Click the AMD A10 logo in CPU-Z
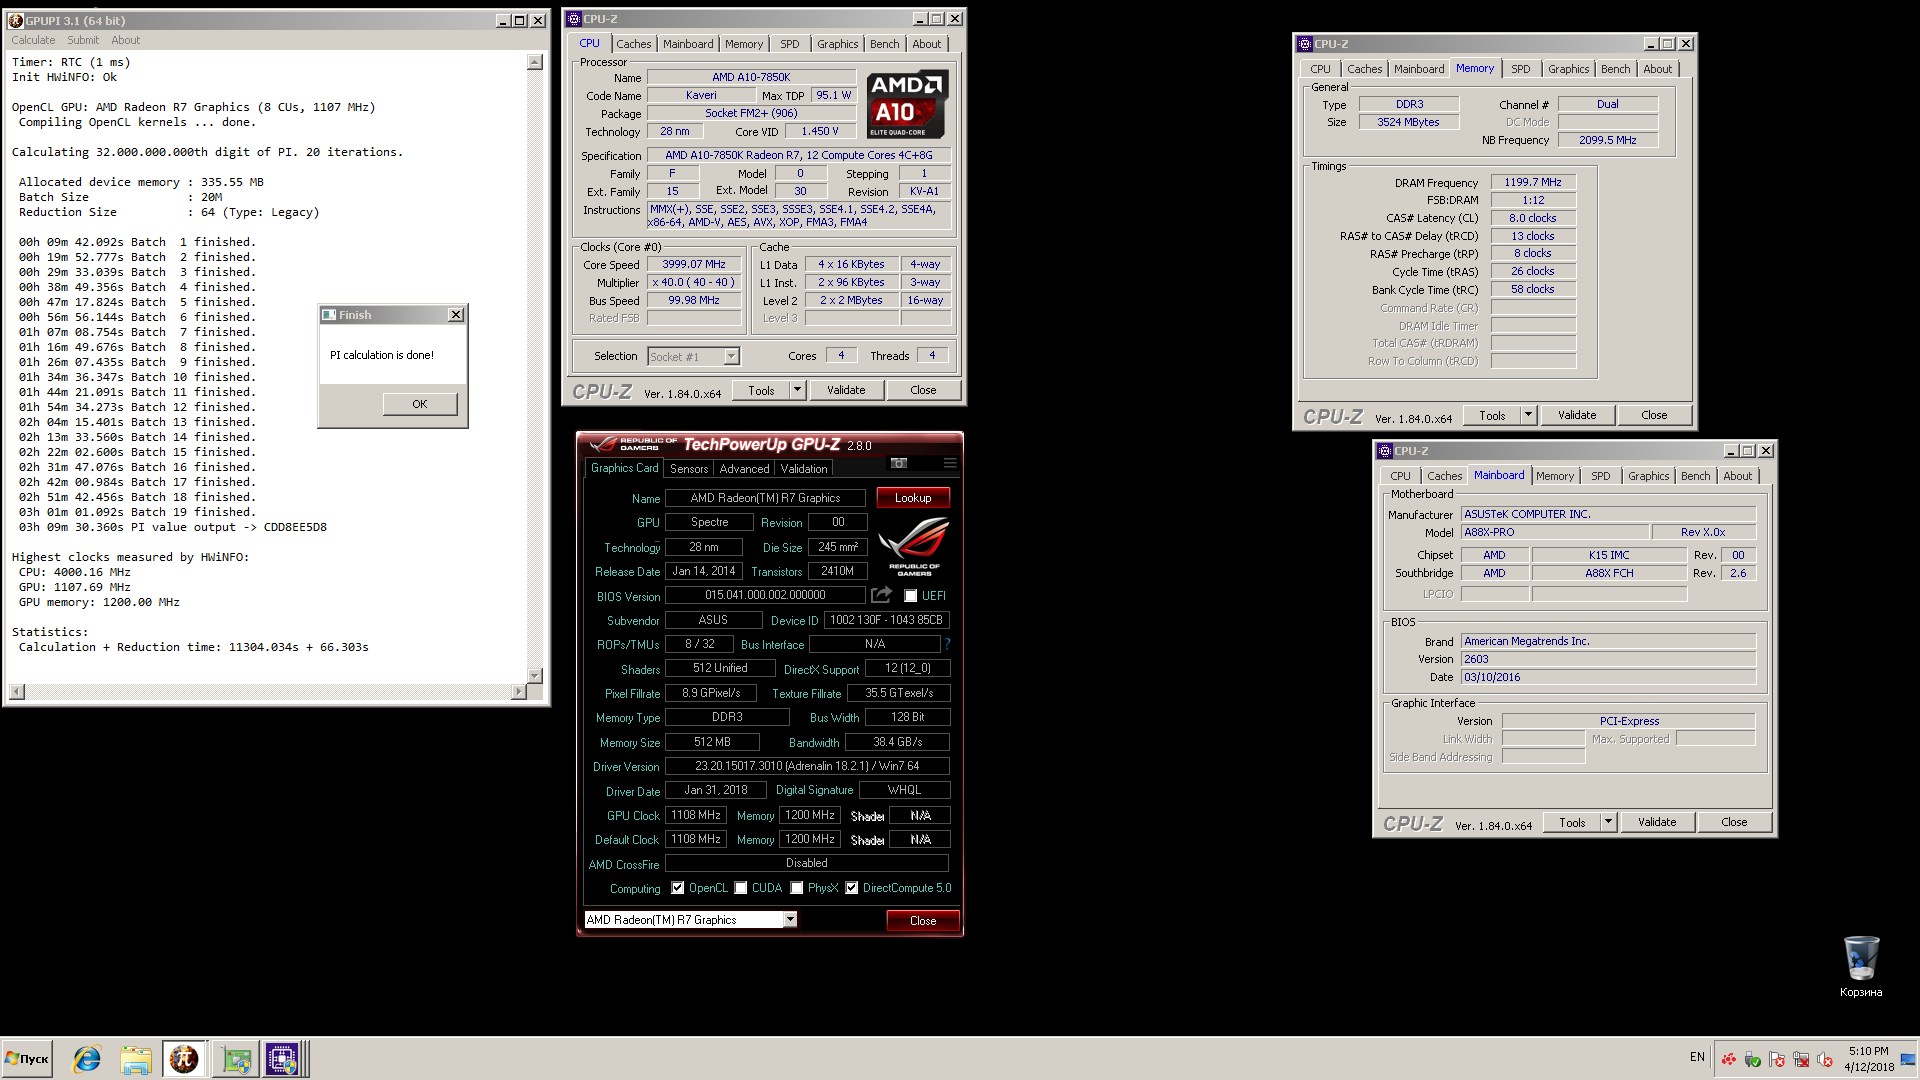1920x1080 pixels. [907, 105]
